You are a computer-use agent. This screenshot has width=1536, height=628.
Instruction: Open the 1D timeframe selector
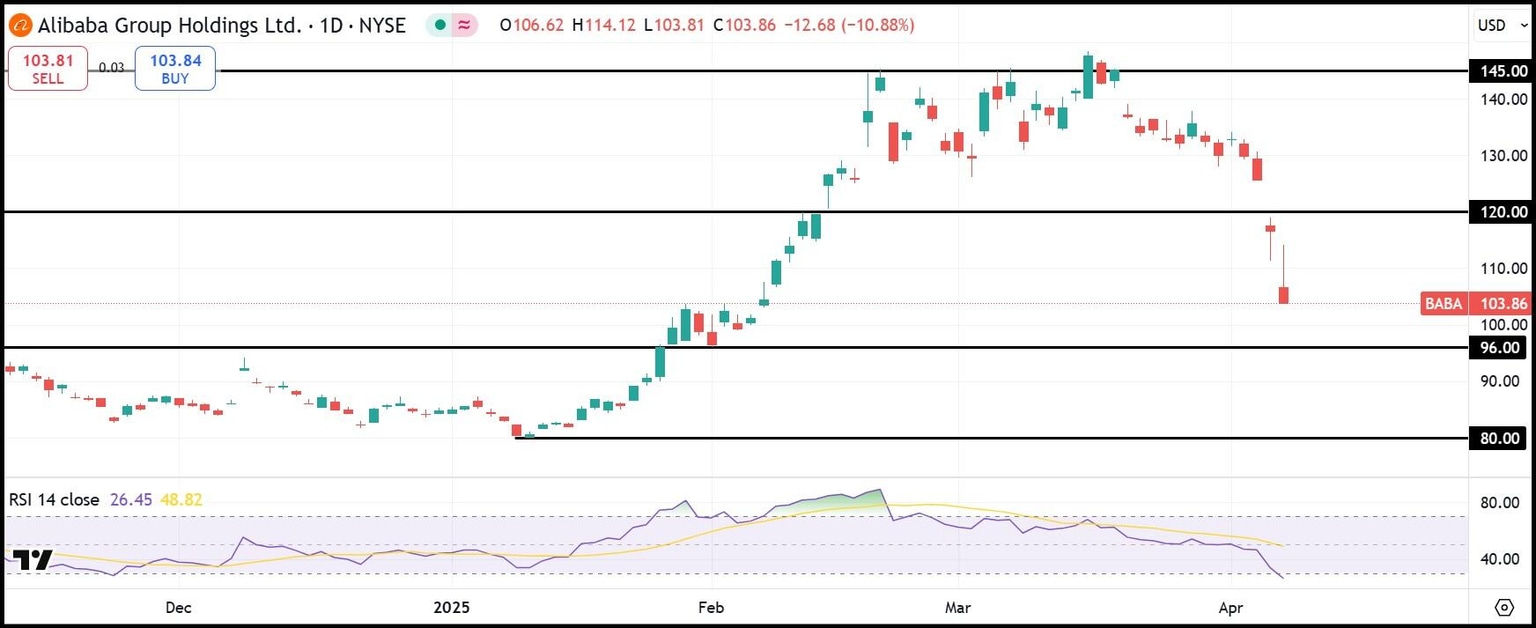[x=329, y=25]
